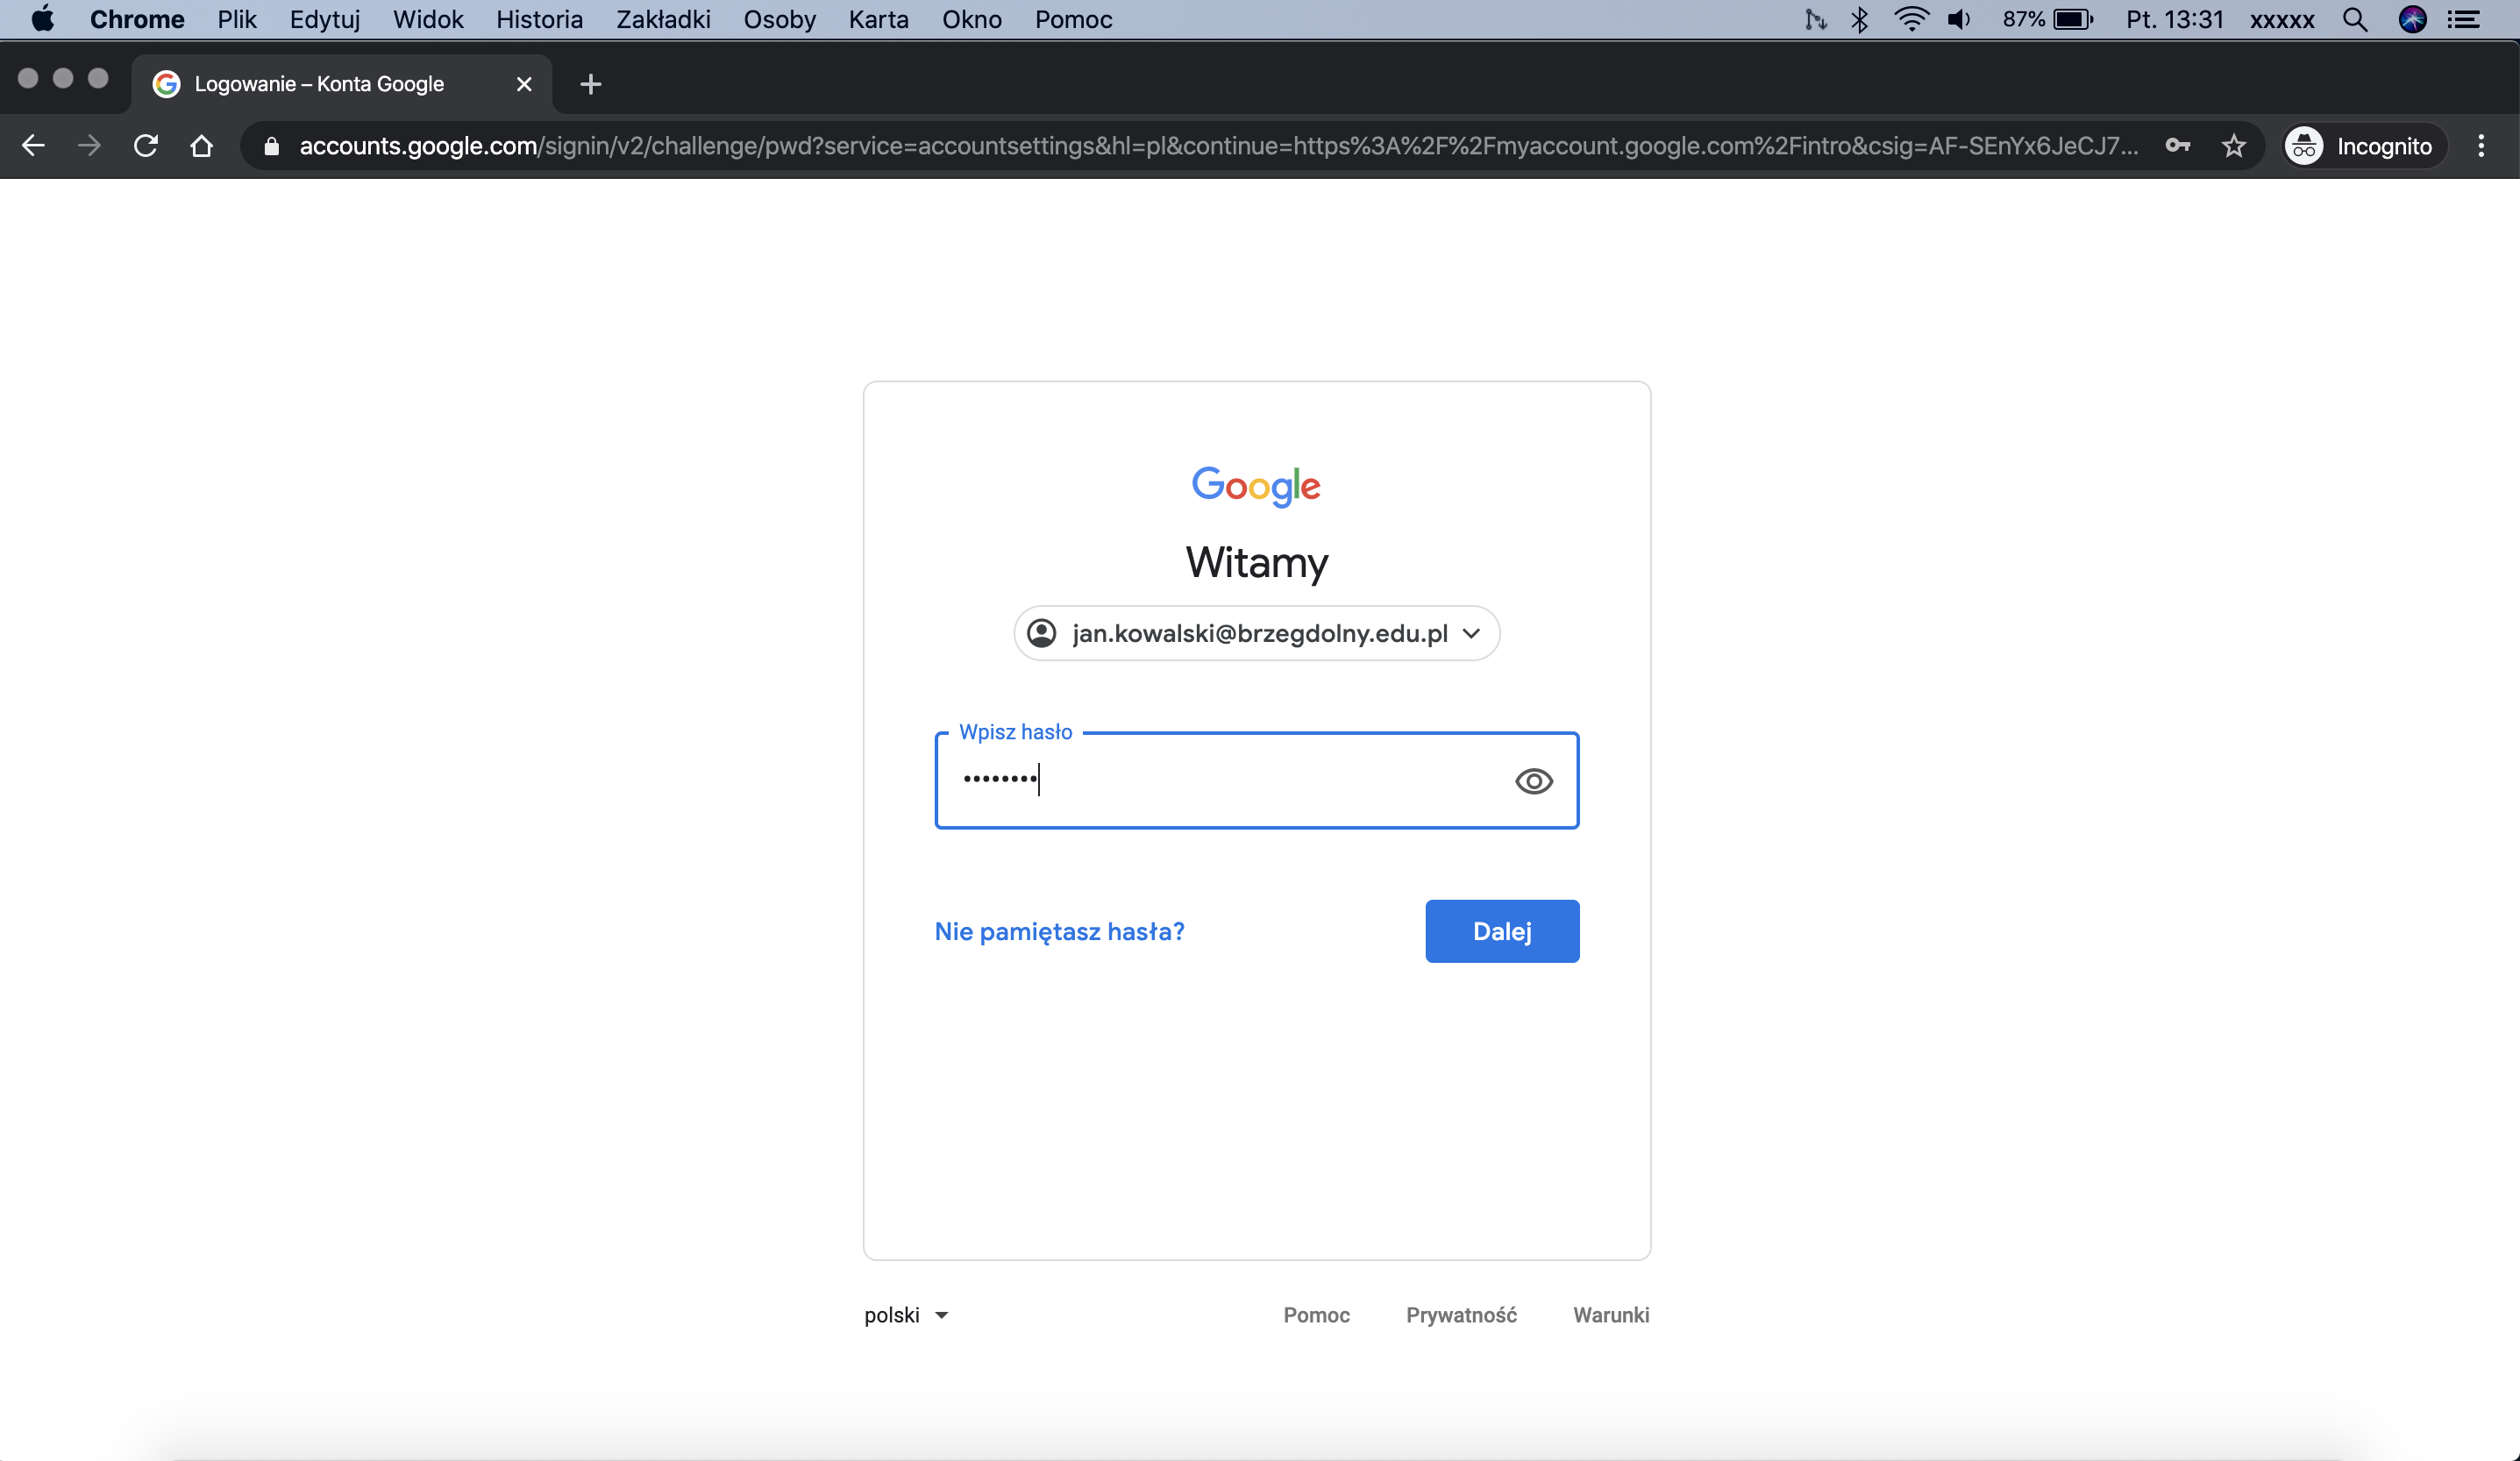This screenshot has width=2520, height=1461.
Task: Click the Dalej button
Action: tap(1502, 931)
